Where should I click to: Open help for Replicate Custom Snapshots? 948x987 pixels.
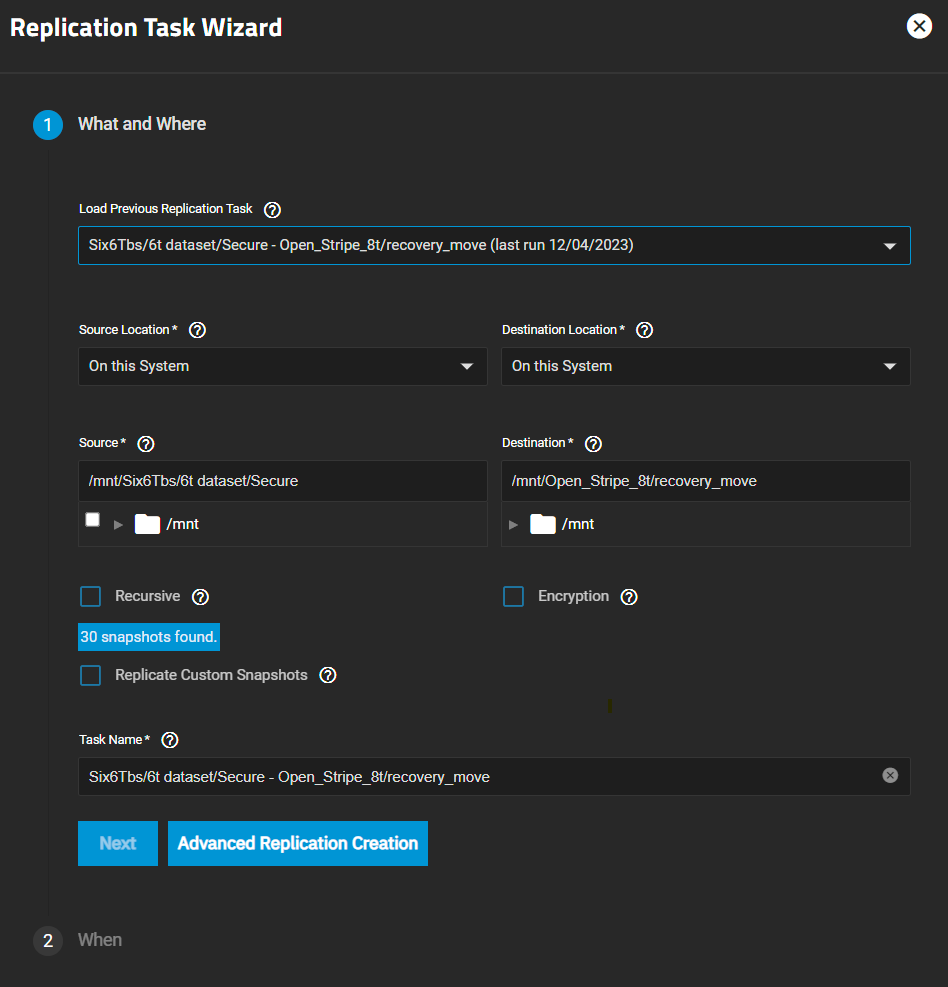click(x=327, y=675)
